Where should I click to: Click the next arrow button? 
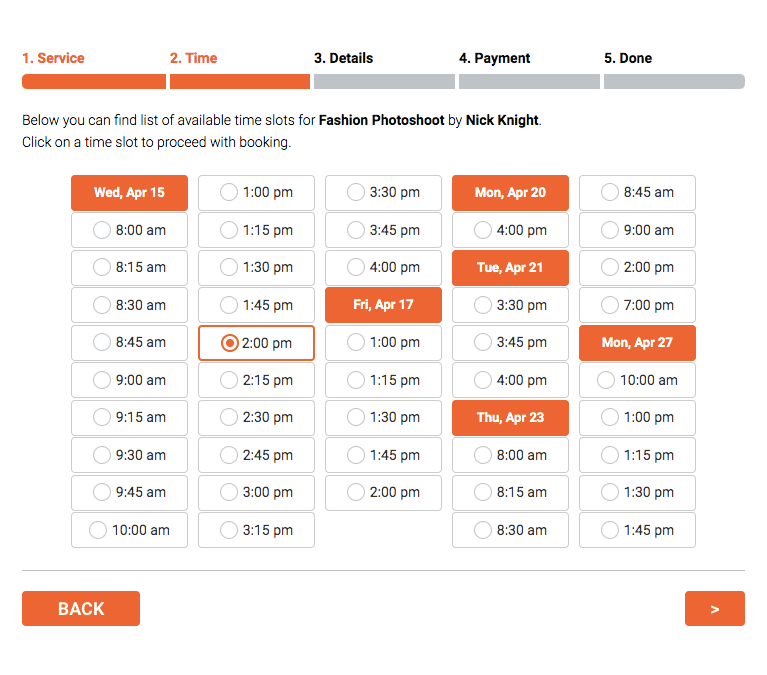pos(714,609)
